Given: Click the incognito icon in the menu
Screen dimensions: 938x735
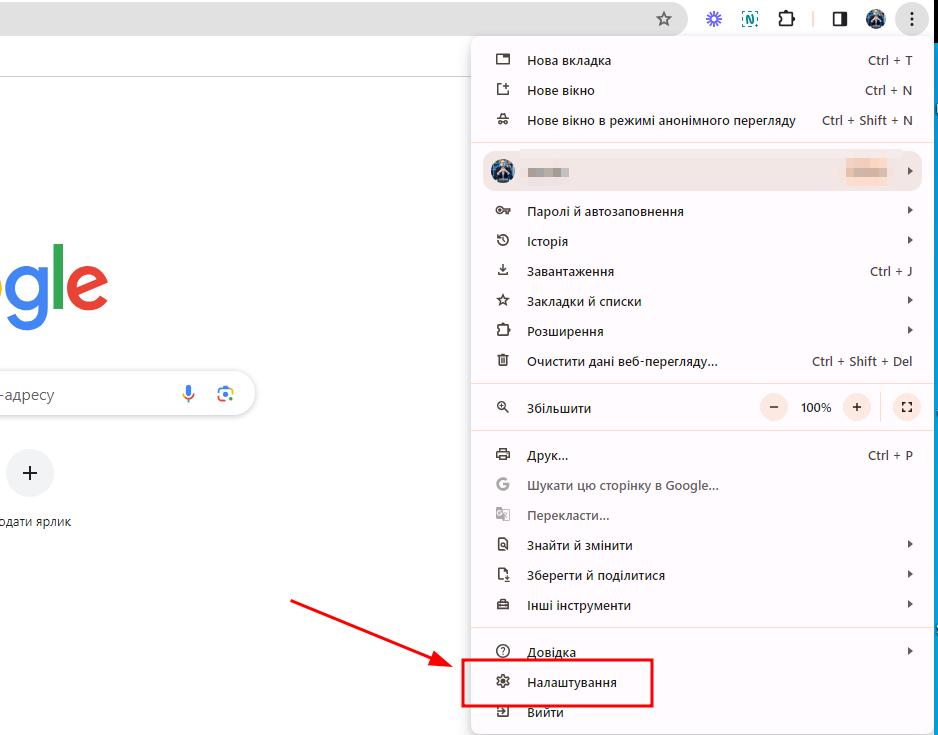Looking at the screenshot, I should [502, 119].
